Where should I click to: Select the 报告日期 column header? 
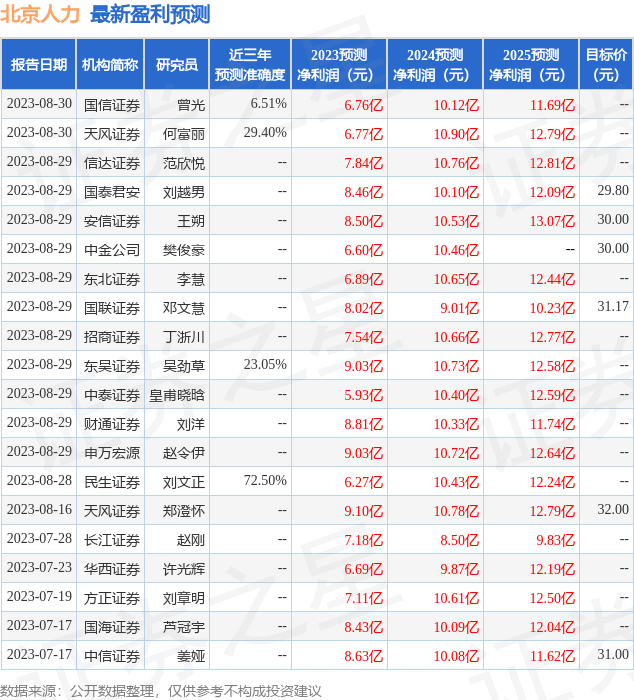coord(39,65)
